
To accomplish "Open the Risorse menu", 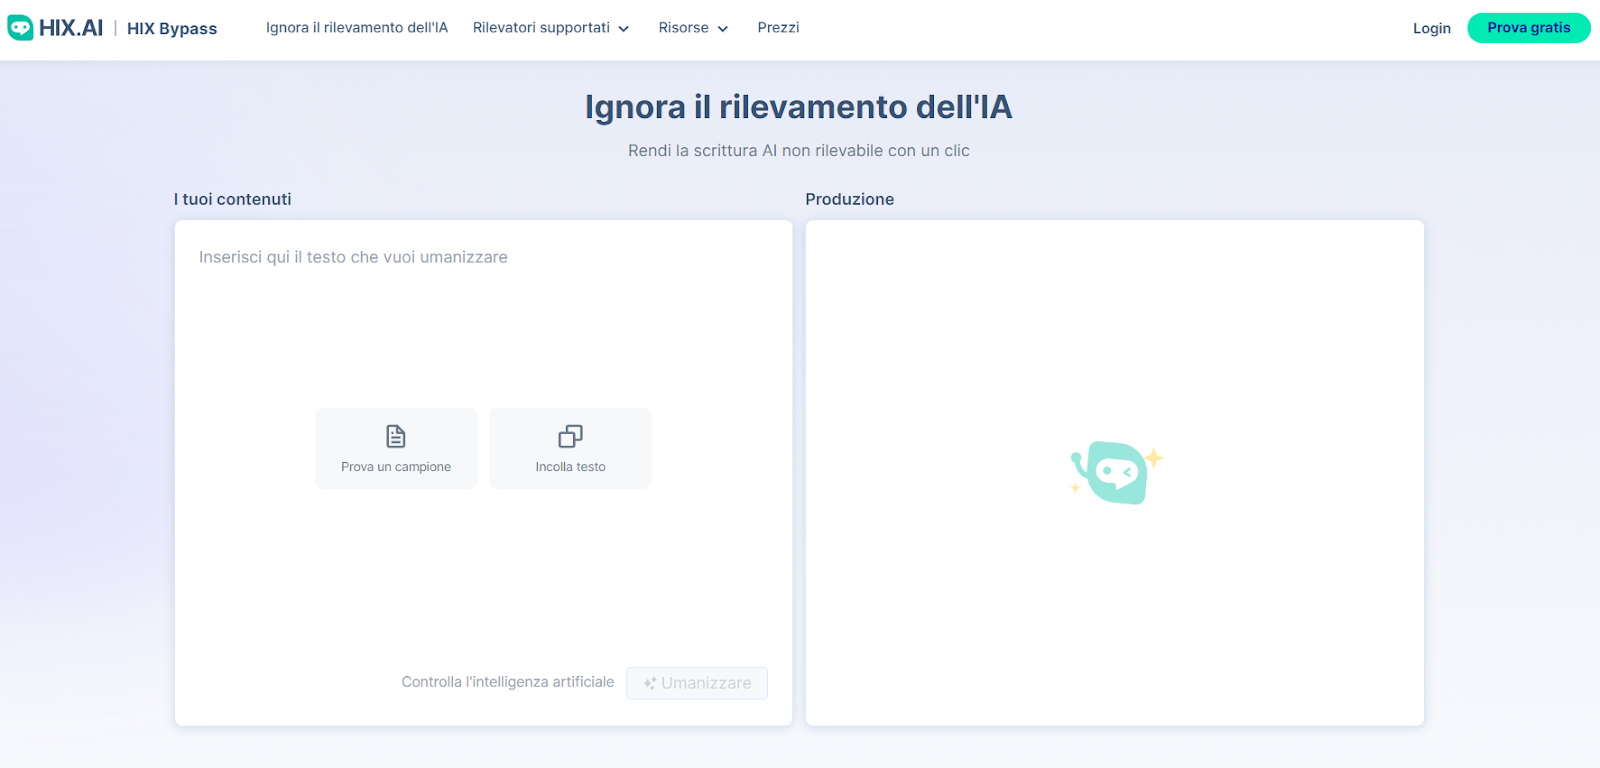I will click(x=683, y=28).
